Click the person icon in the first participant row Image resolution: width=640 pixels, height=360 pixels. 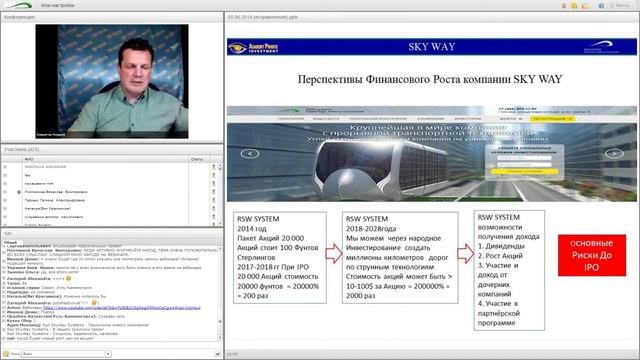213,167
